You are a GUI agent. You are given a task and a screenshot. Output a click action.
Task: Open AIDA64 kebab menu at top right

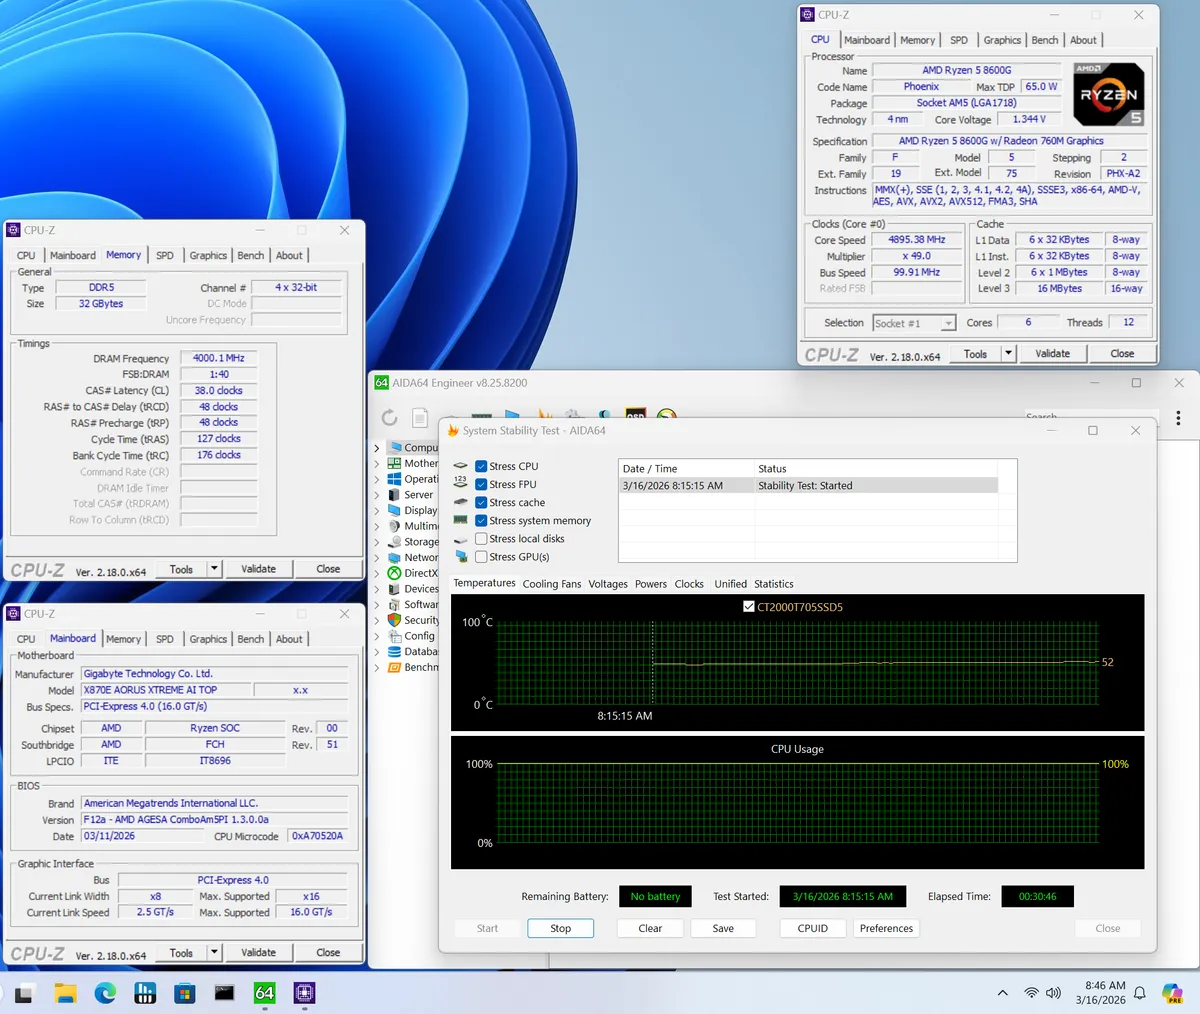point(1178,418)
